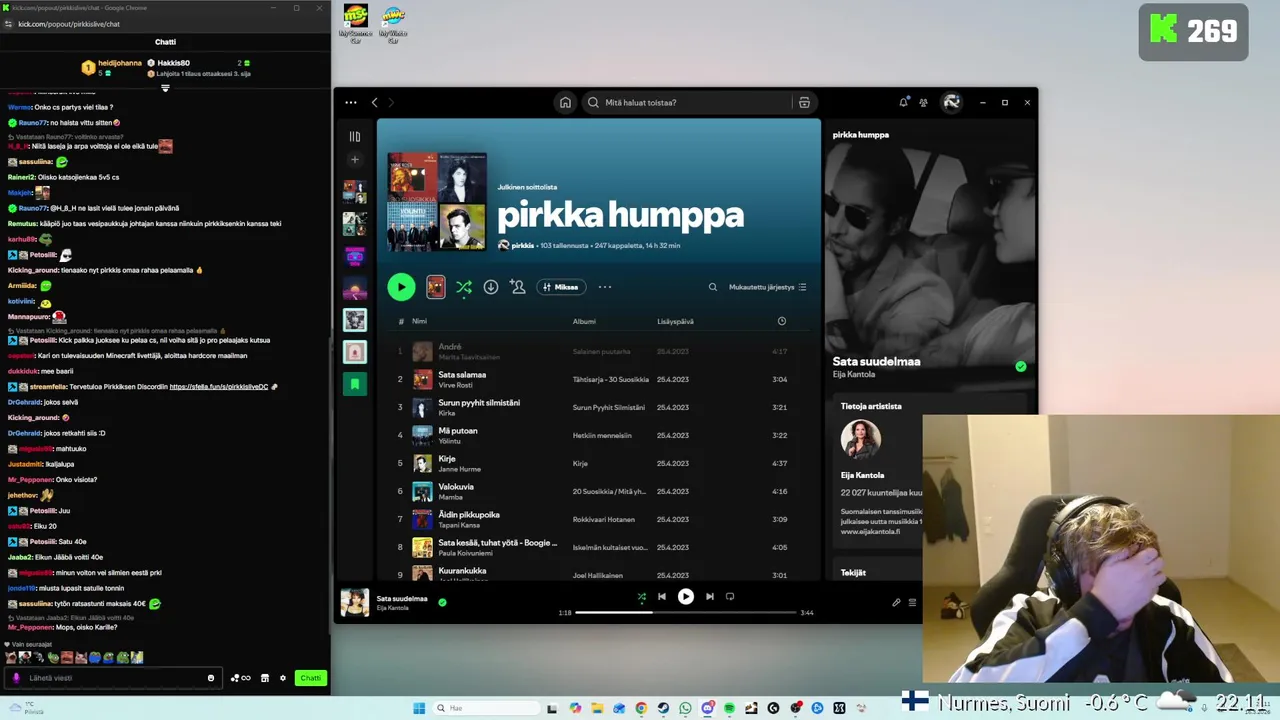Sort tracks by Nimi column
1280x720 pixels.
click(419, 321)
